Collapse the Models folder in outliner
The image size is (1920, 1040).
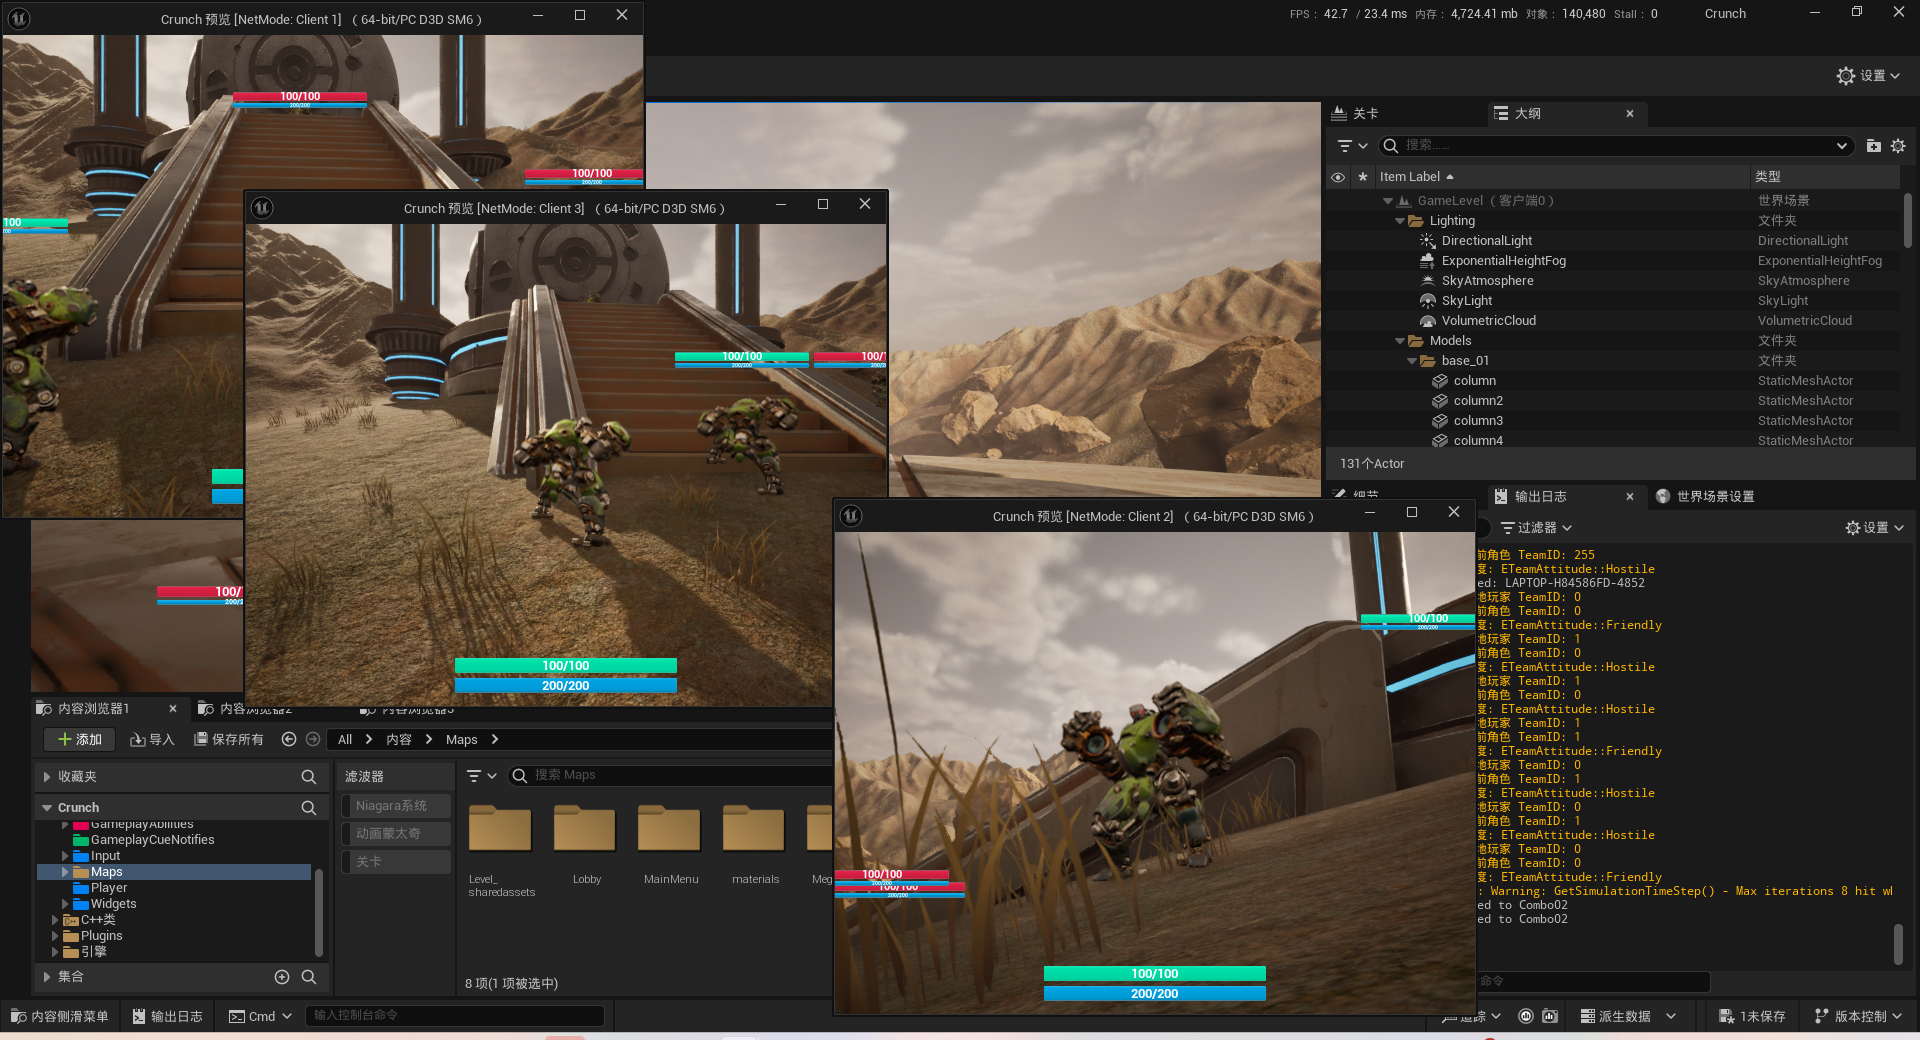coord(1400,341)
